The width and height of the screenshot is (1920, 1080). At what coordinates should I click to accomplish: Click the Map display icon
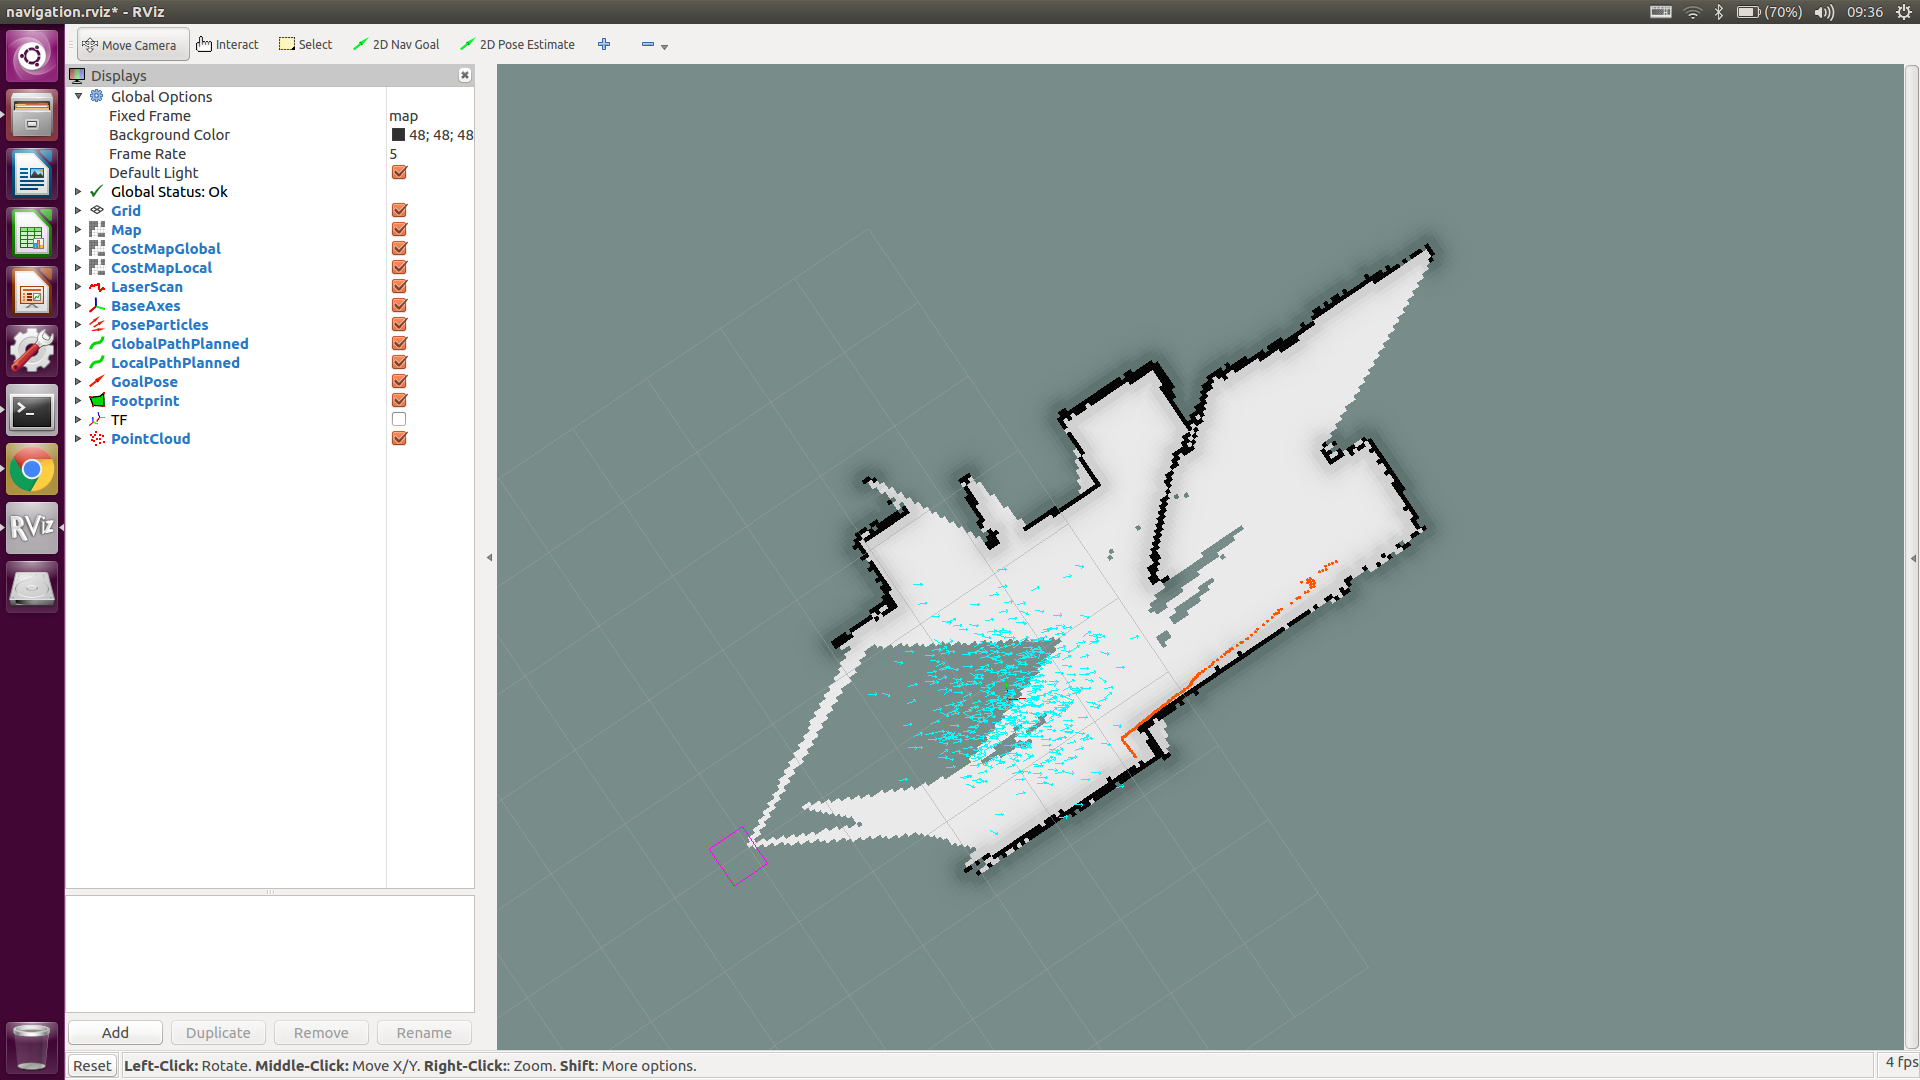(x=97, y=229)
